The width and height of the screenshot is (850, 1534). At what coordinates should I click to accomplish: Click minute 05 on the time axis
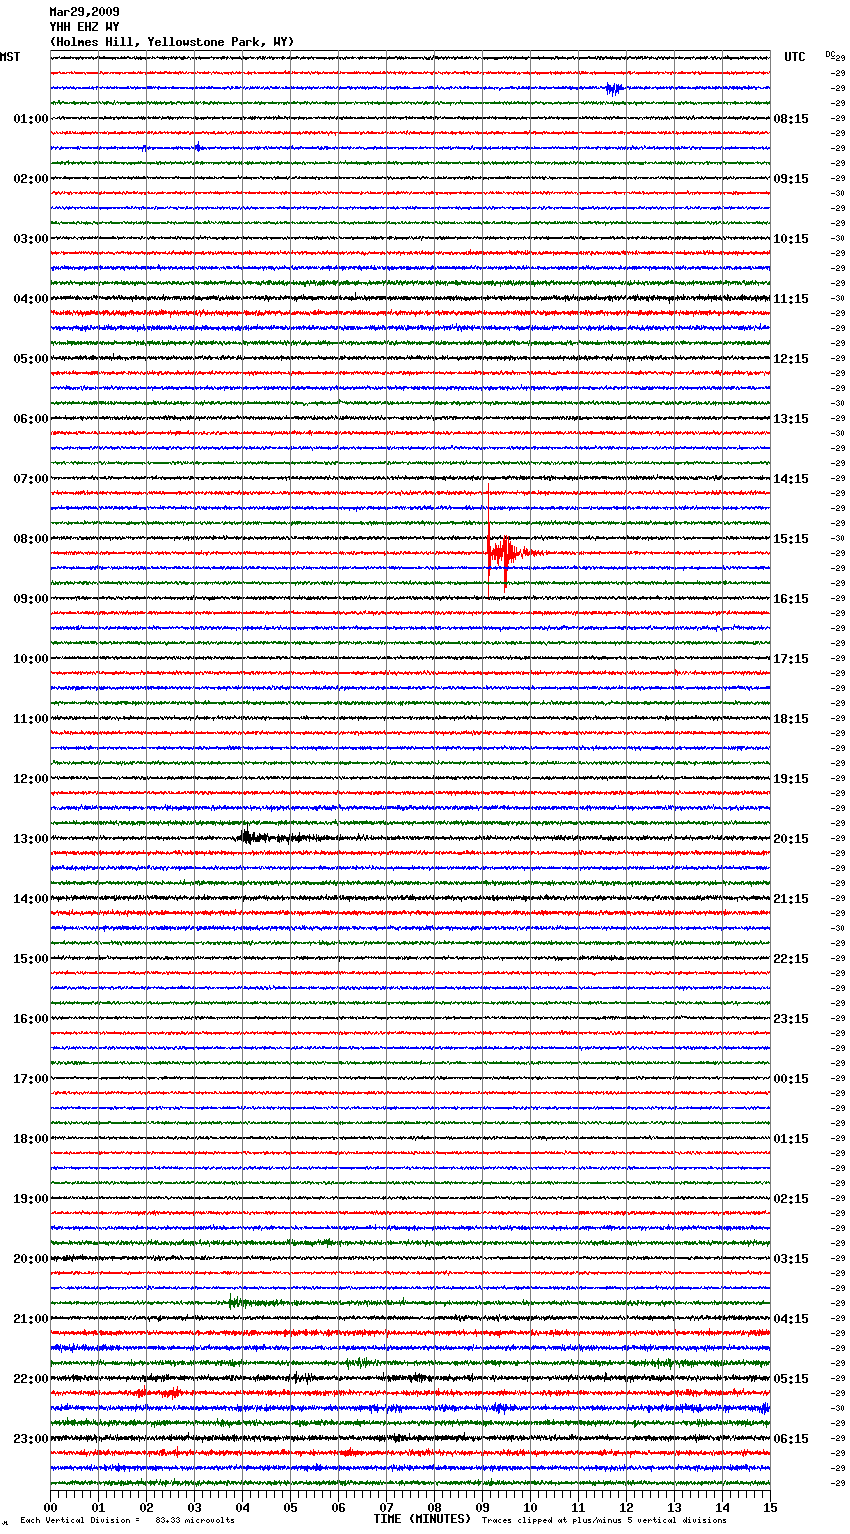[290, 1507]
